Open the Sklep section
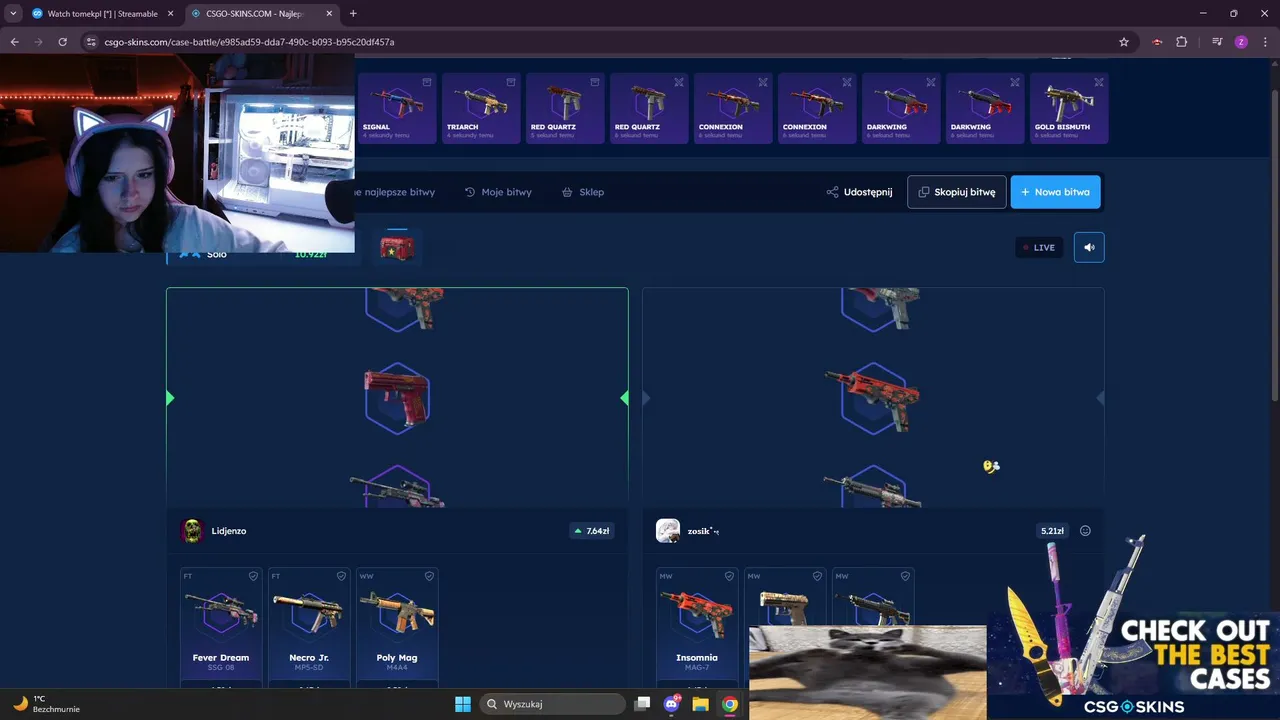1280x720 pixels. (x=583, y=192)
